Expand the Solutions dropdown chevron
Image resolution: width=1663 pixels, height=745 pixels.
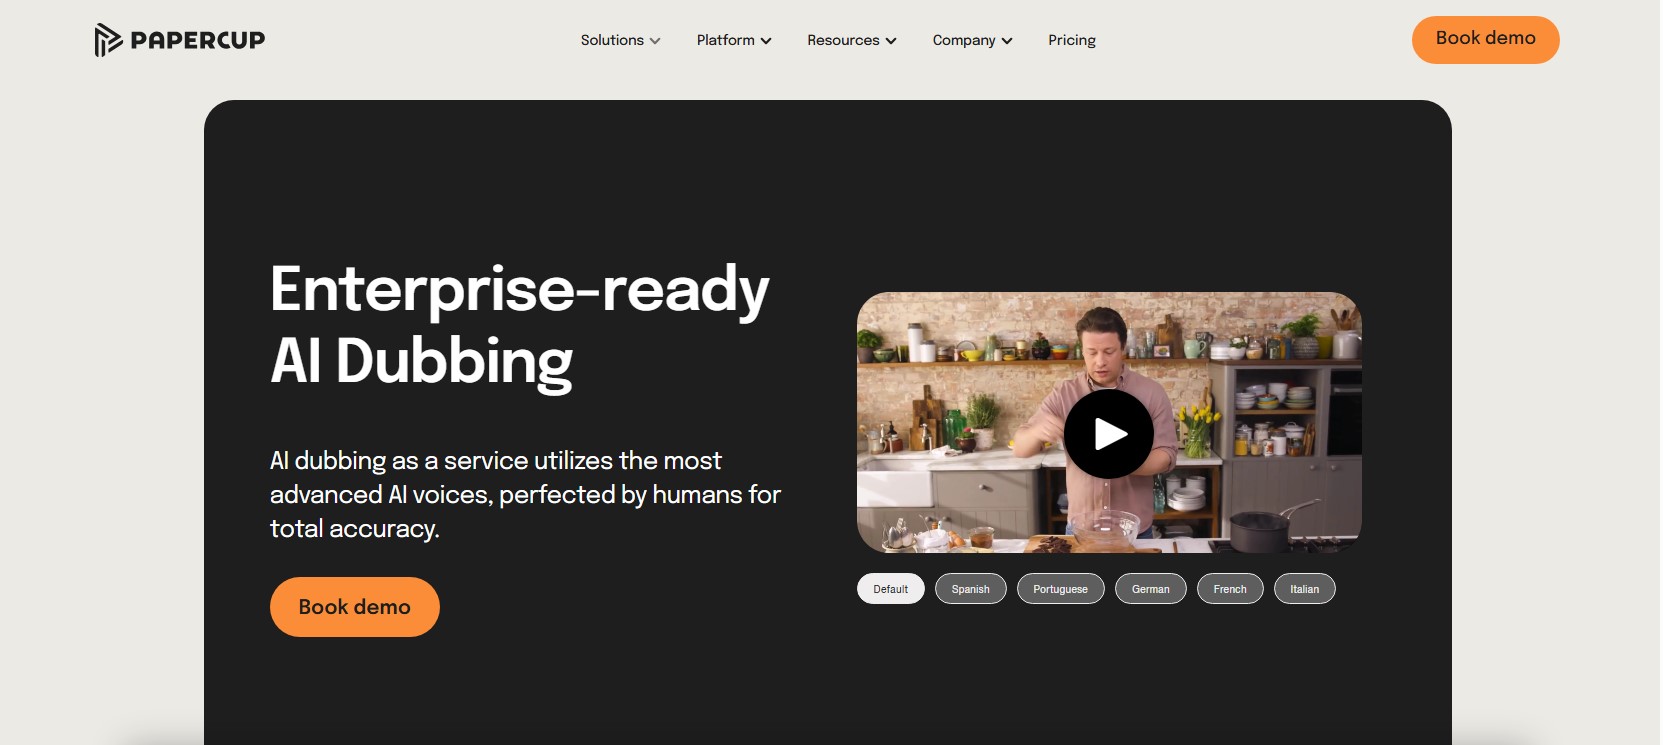(x=655, y=41)
